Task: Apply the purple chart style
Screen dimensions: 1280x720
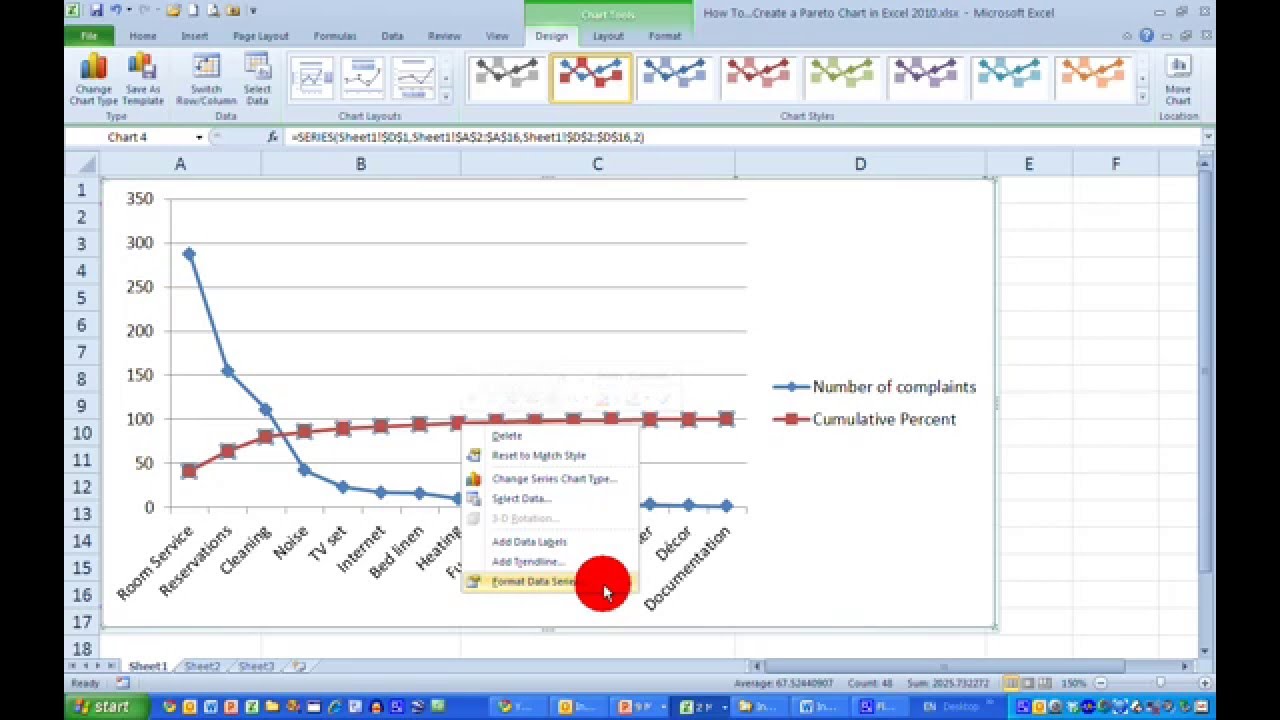Action: click(926, 78)
